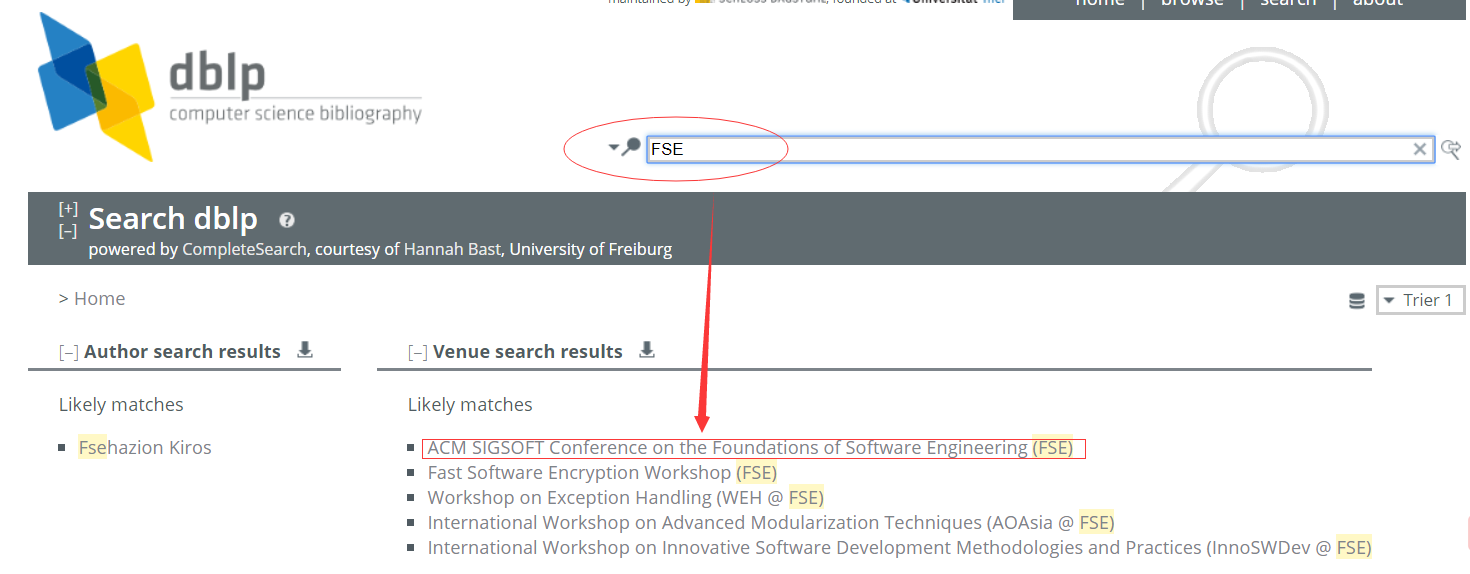Image resolution: width=1470 pixels, height=574 pixels.
Task: Collapse all sections with [–]
Action: point(68,231)
